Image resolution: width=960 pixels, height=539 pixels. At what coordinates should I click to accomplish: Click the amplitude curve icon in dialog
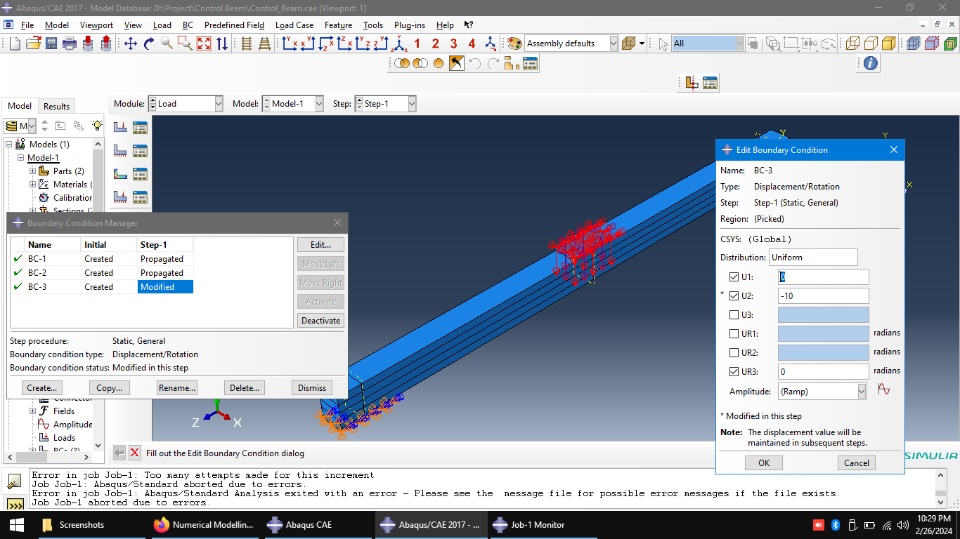click(883, 390)
